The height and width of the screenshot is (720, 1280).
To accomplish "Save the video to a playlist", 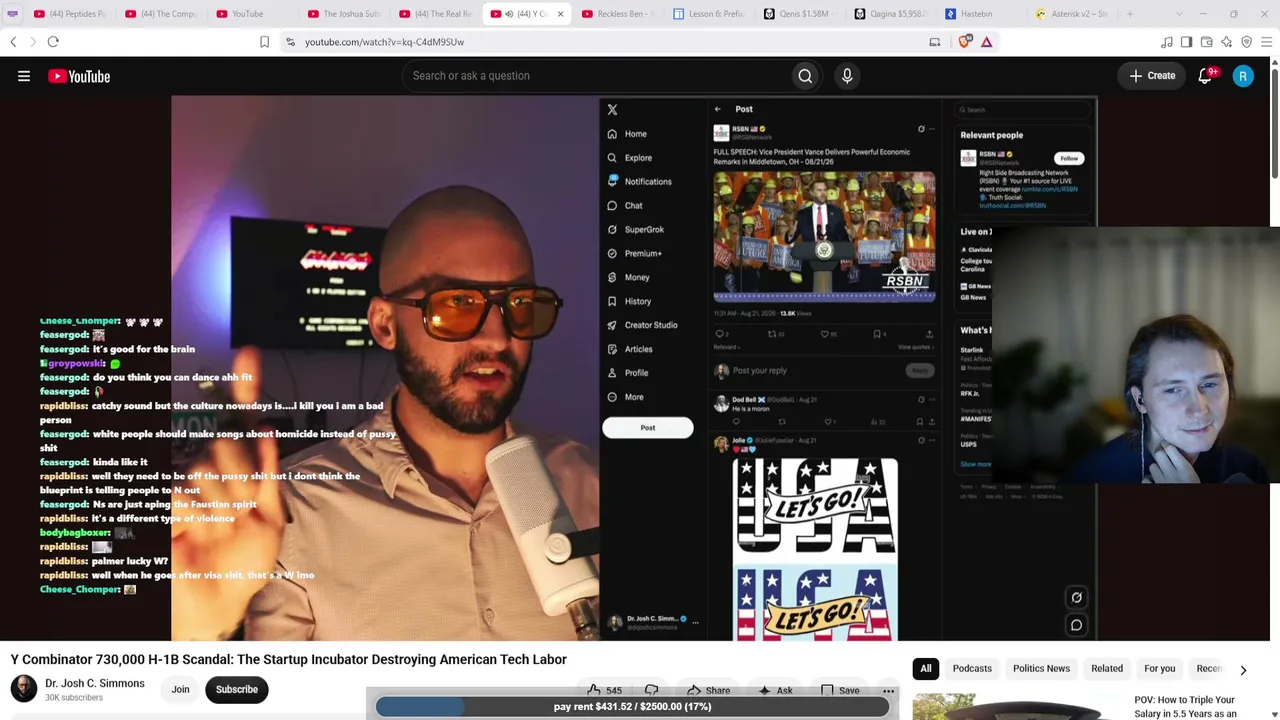I will point(840,690).
